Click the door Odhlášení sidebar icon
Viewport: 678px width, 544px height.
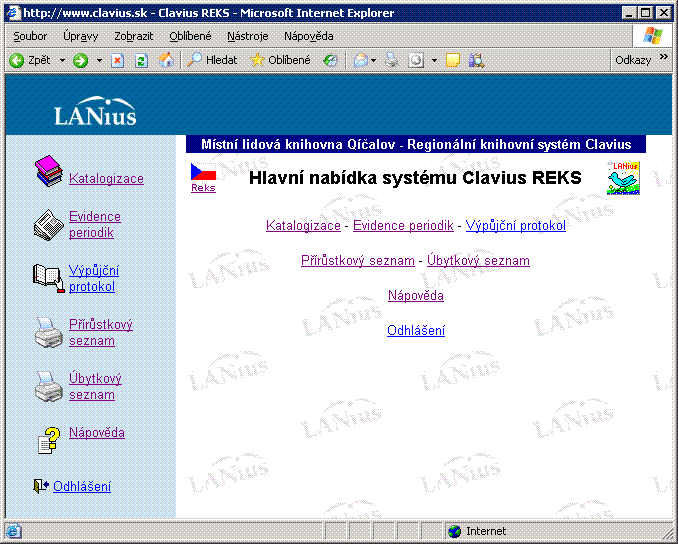click(x=41, y=486)
